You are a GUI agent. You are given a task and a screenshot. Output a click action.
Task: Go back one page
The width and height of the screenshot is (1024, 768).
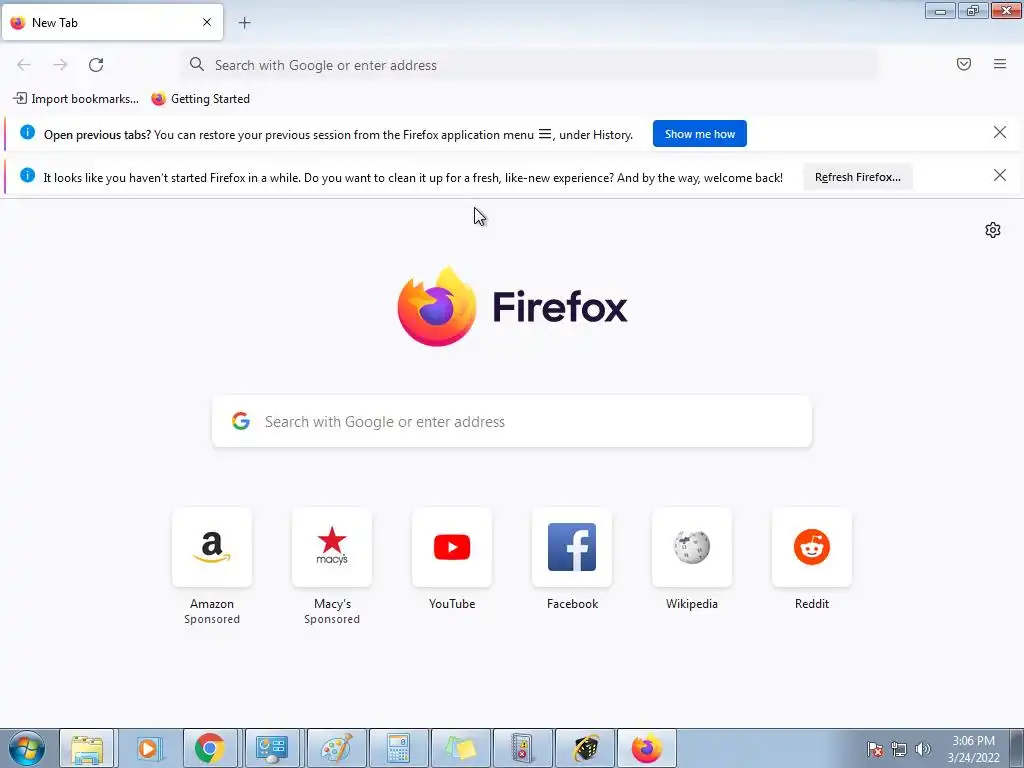tap(24, 65)
